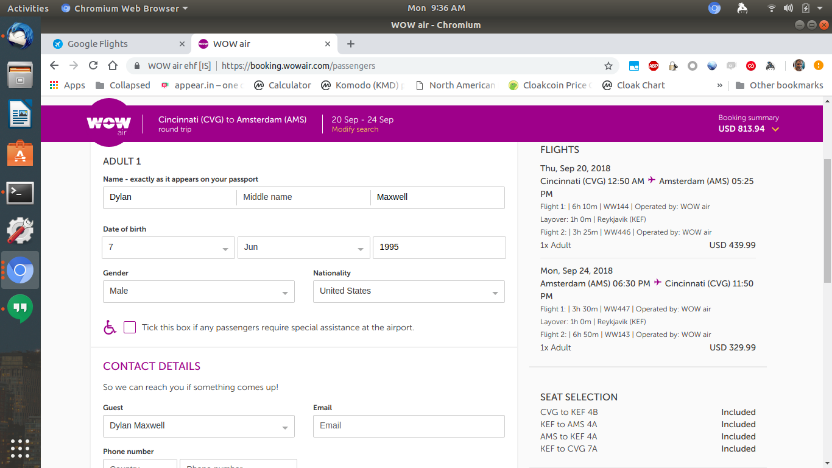Click the Email input field
Viewport: 832px width, 468px height.
click(409, 426)
